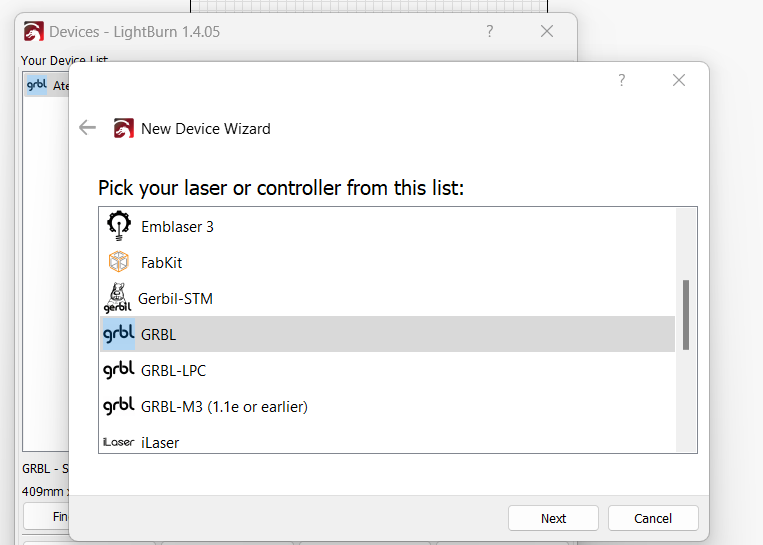The height and width of the screenshot is (545, 763).
Task: Select FabKit from the controller list
Action: click(387, 262)
